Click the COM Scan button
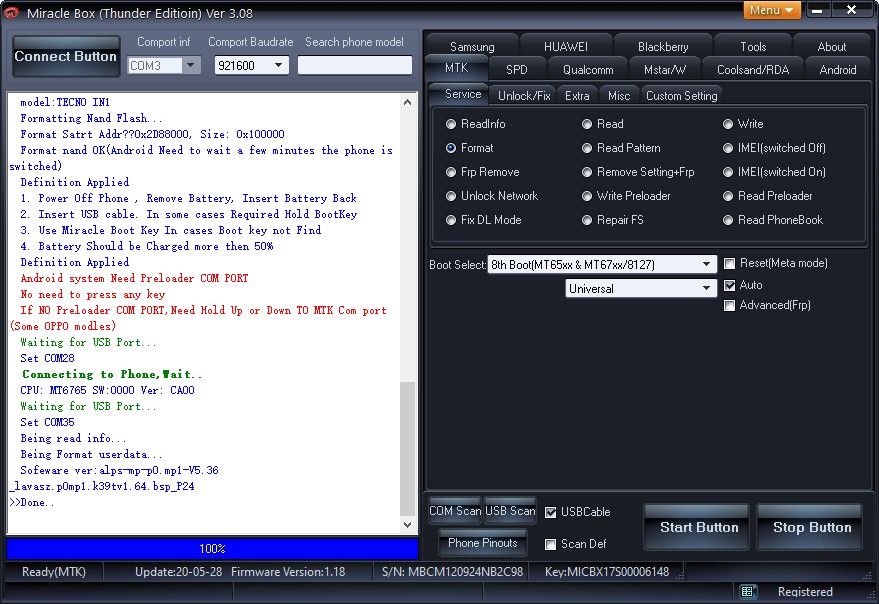The image size is (879, 604). 455,511
